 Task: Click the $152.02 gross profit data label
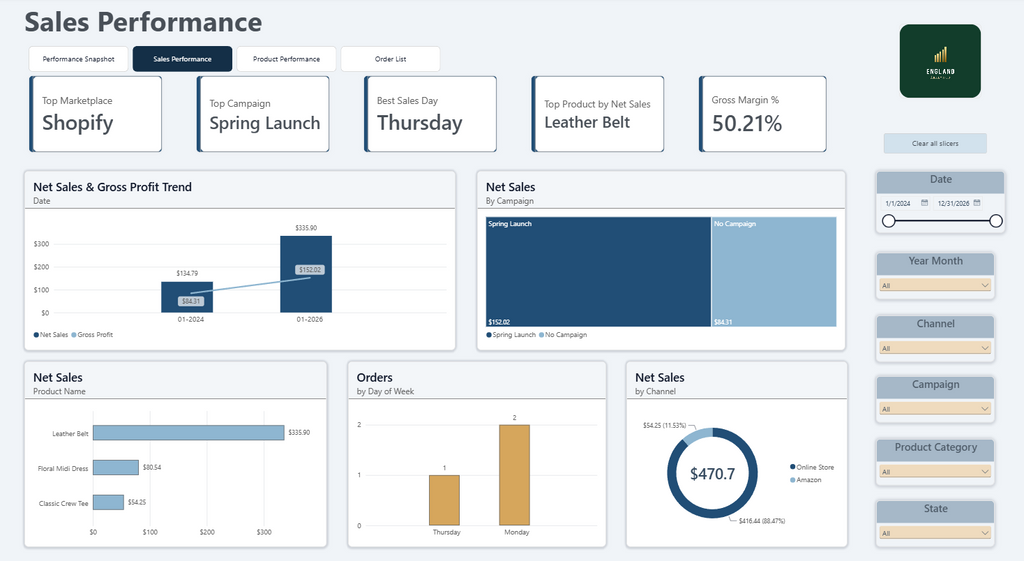coord(310,270)
